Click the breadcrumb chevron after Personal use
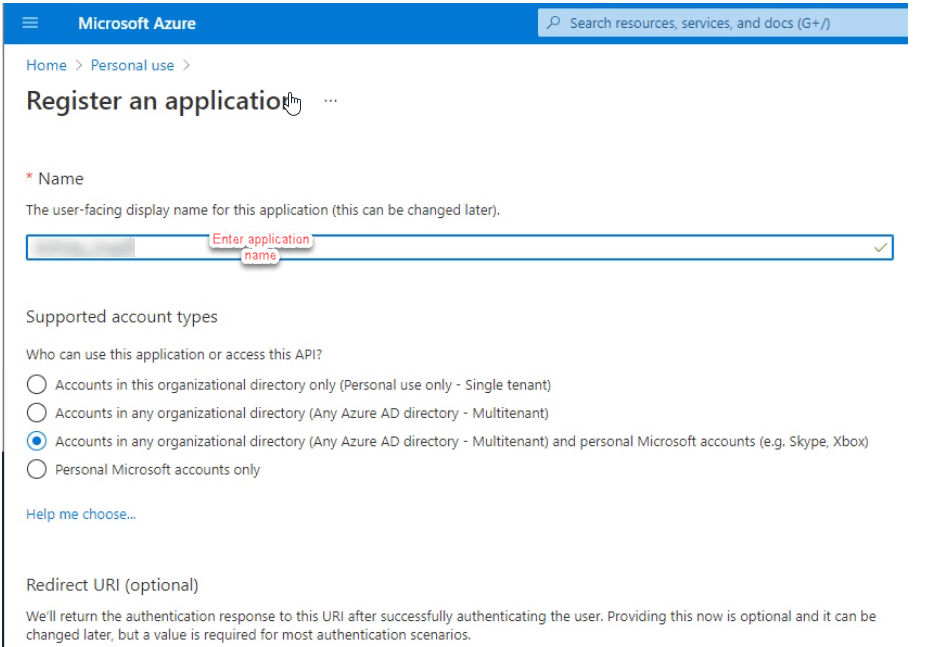Image resolution: width=935 pixels, height=647 pixels. (186, 66)
